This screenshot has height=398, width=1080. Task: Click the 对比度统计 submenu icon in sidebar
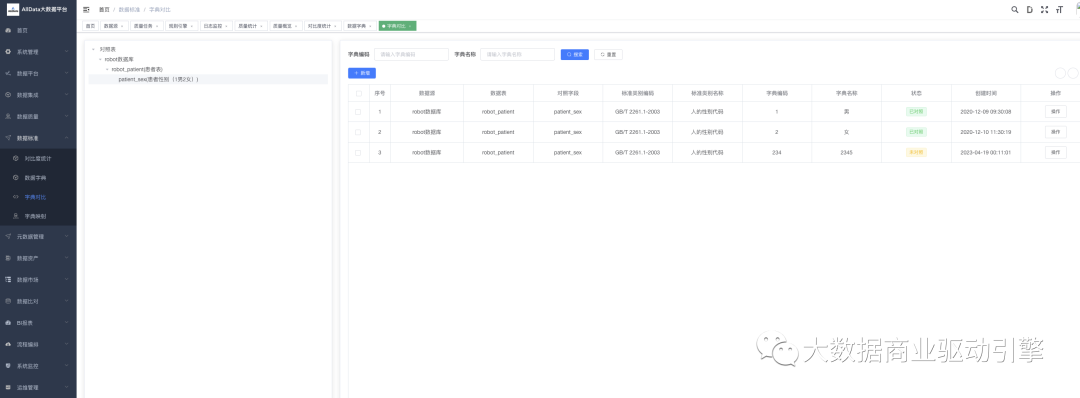pos(16,158)
